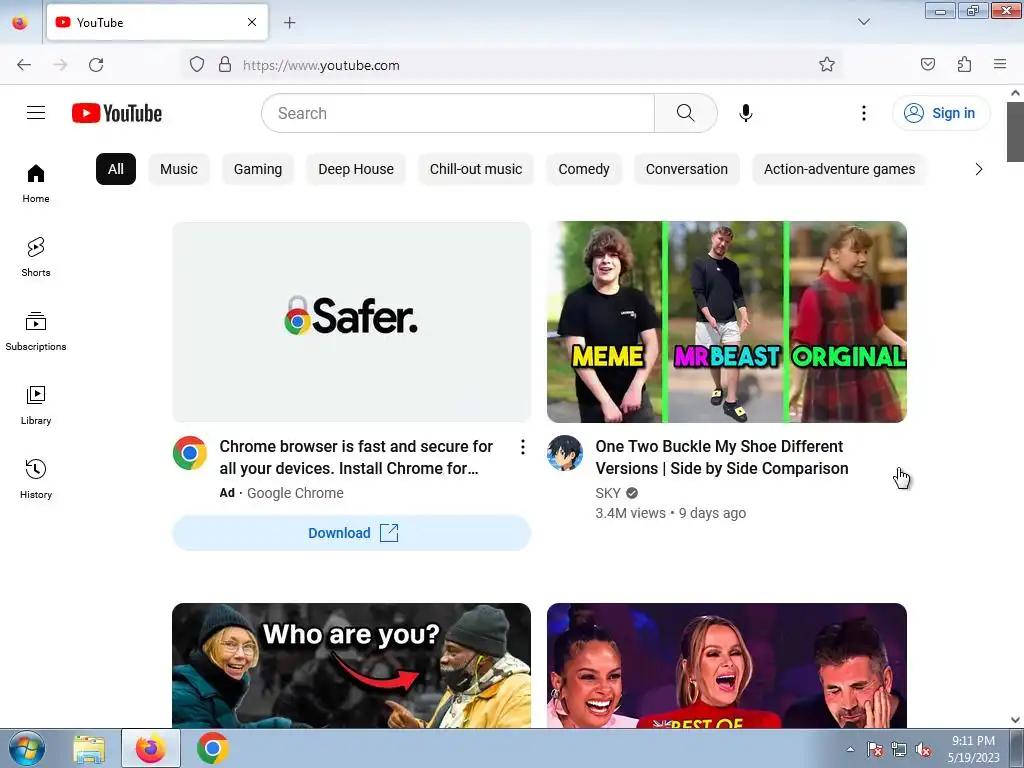The image size is (1024, 768).
Task: Click the taskbar clock and date
Action: (973, 749)
